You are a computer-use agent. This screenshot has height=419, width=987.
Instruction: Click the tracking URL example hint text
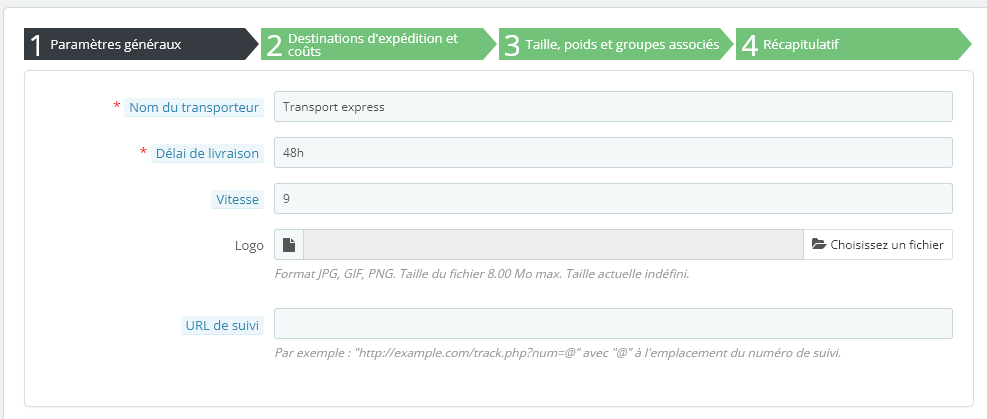click(557, 353)
